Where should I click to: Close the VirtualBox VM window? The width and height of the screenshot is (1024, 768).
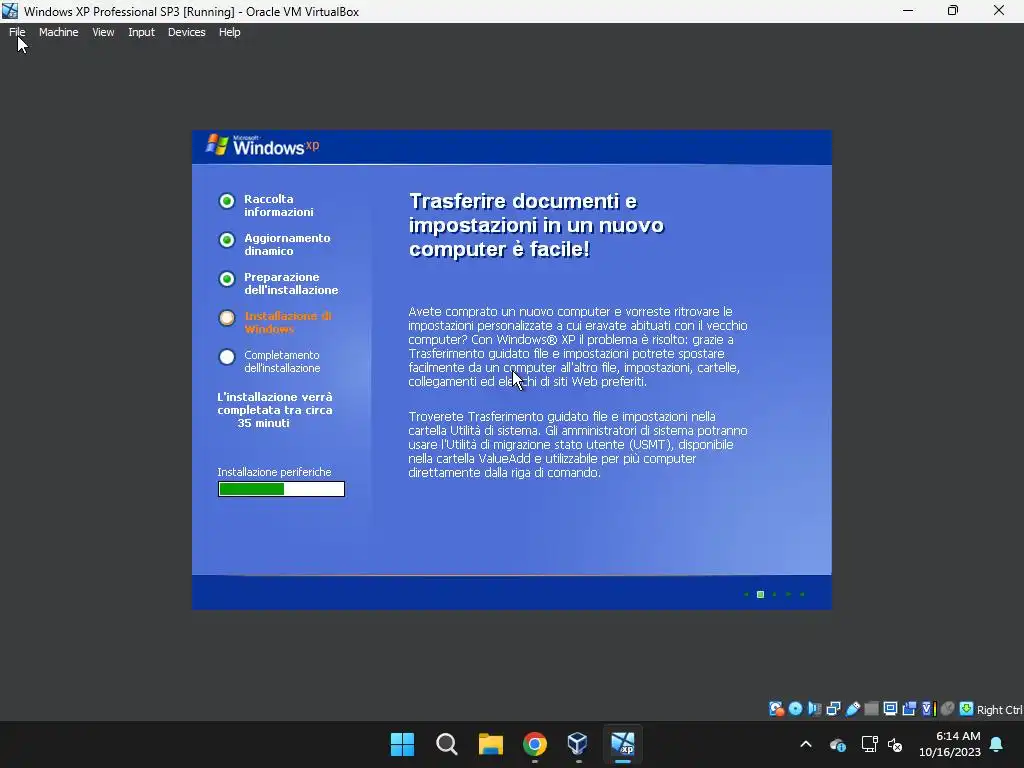(x=999, y=11)
